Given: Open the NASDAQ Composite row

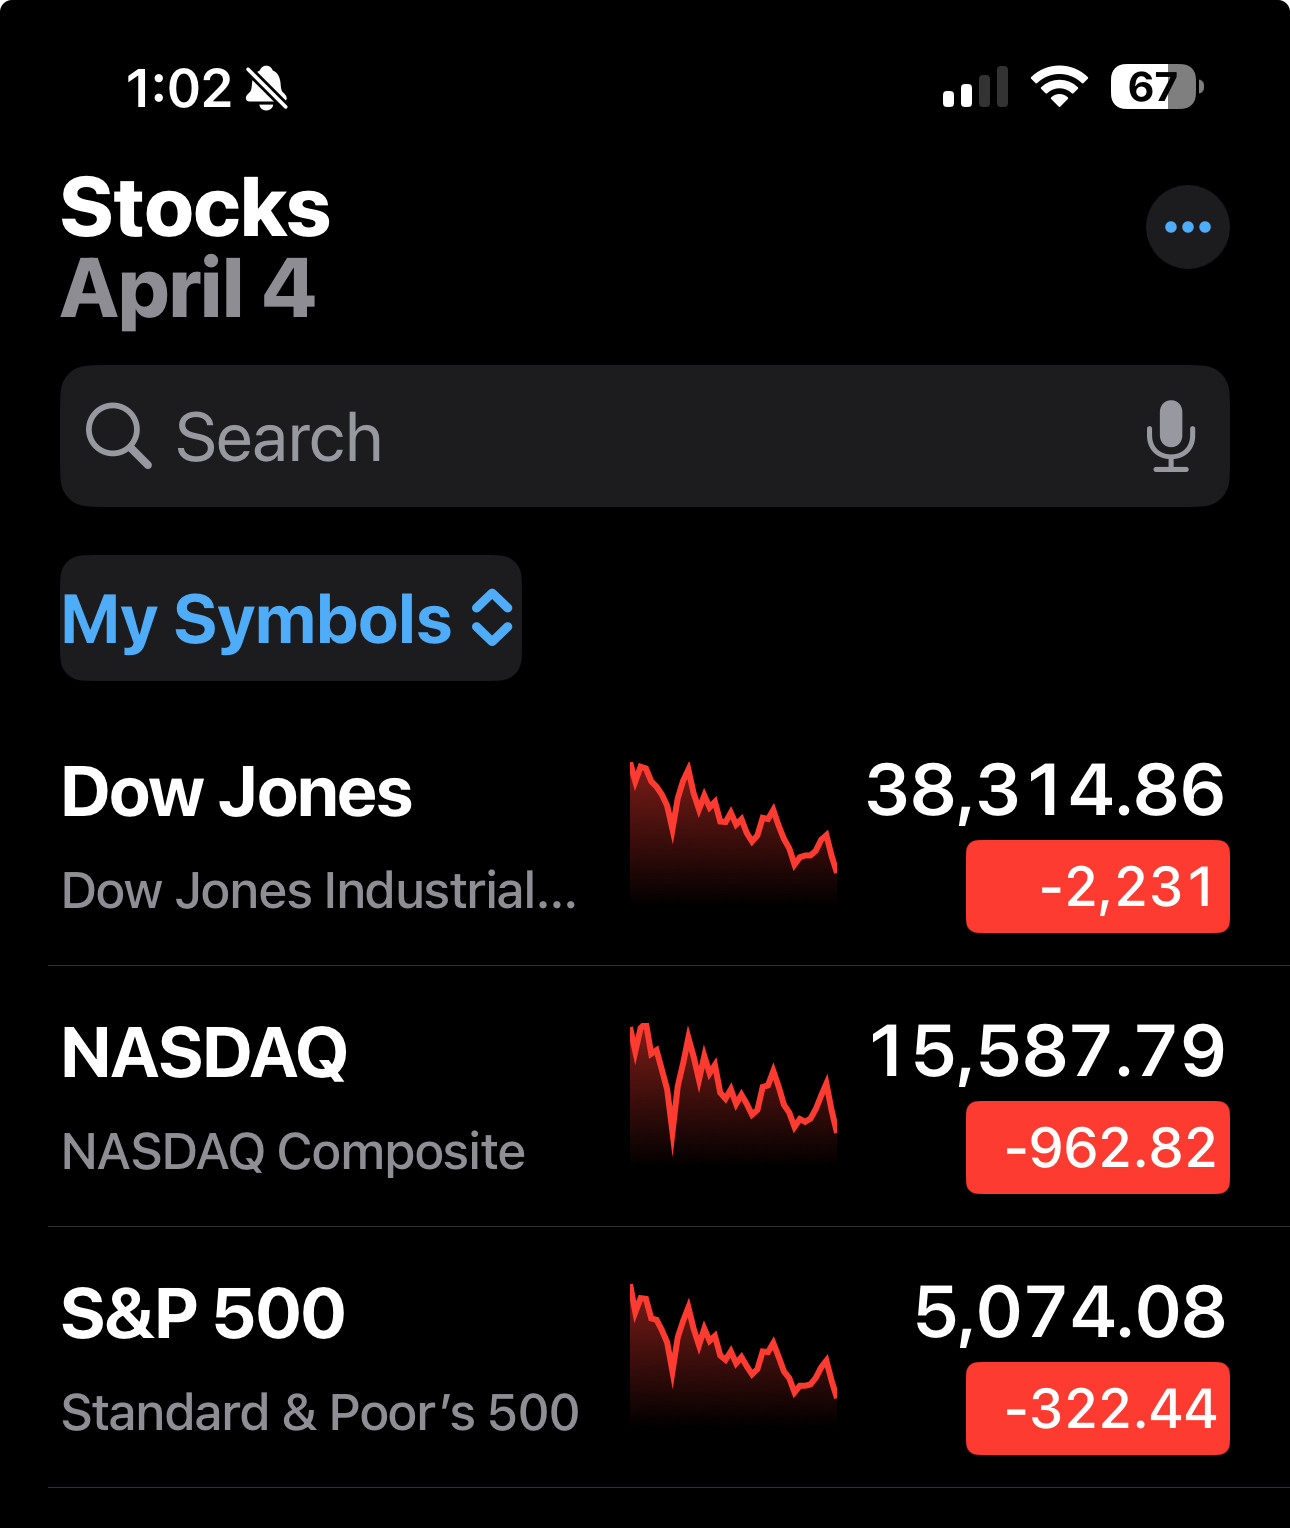Looking at the screenshot, I should pos(645,1097).
